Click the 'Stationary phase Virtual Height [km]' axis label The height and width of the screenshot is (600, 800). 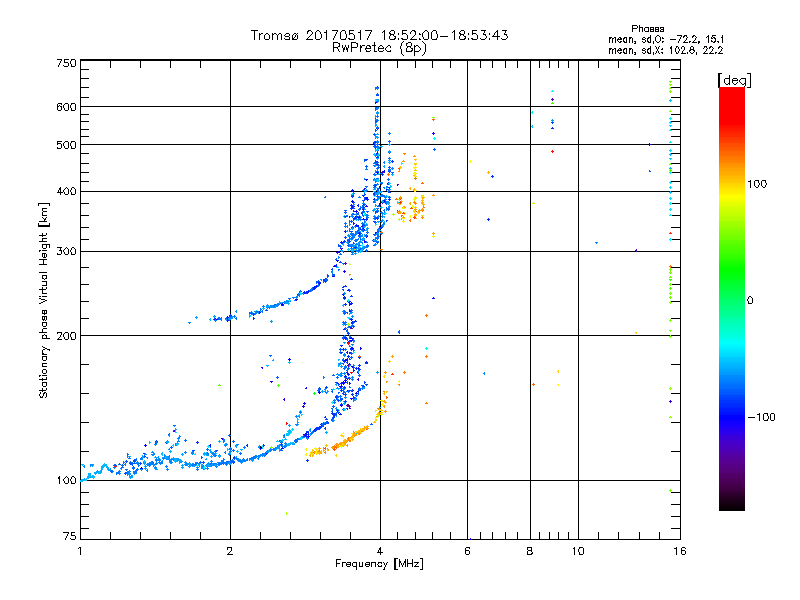(44, 301)
